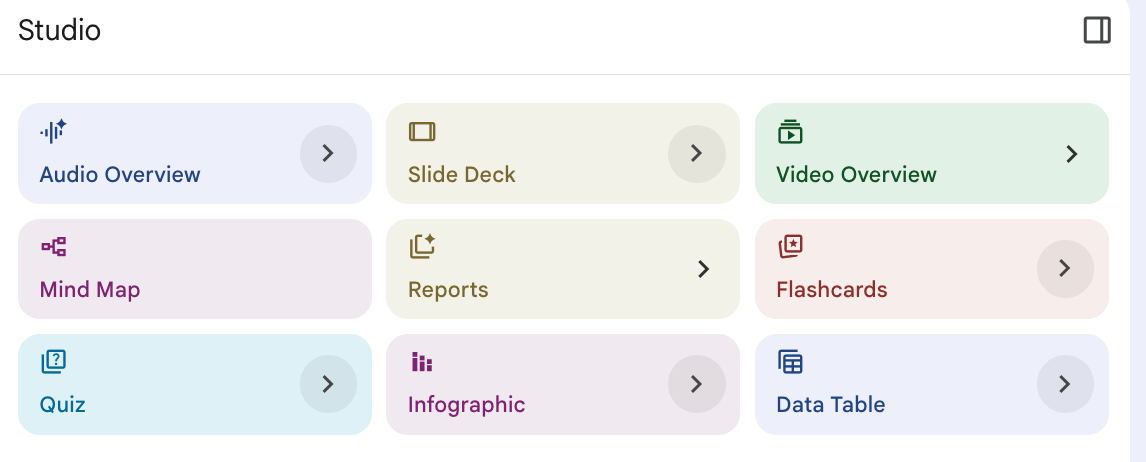
Task: Expand Flashcards options chevron
Action: tap(1064, 268)
